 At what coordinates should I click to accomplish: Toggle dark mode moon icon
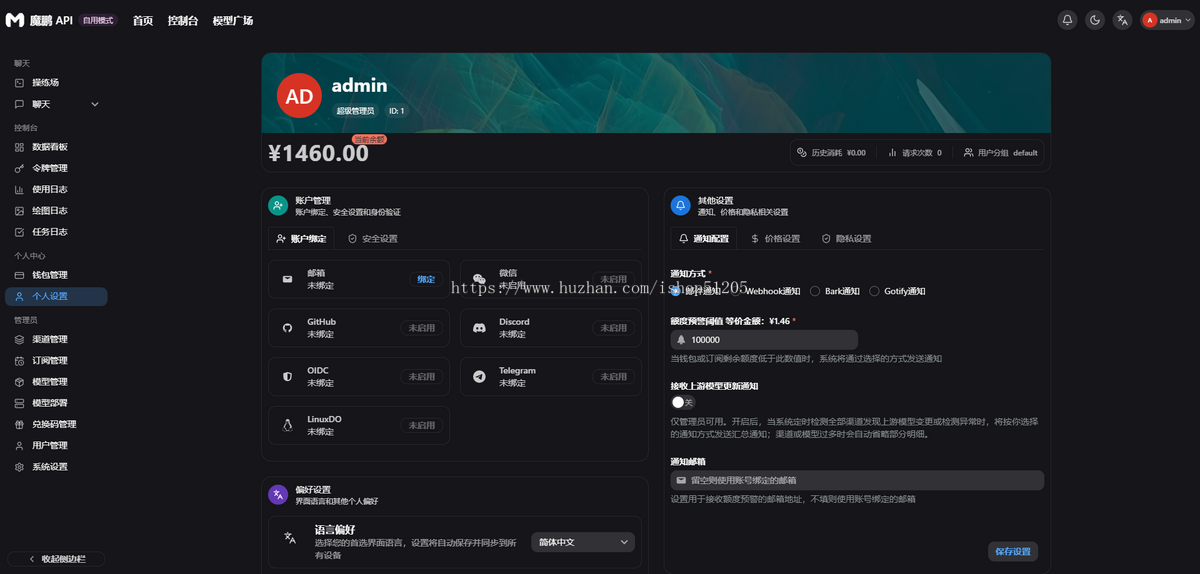(1095, 20)
